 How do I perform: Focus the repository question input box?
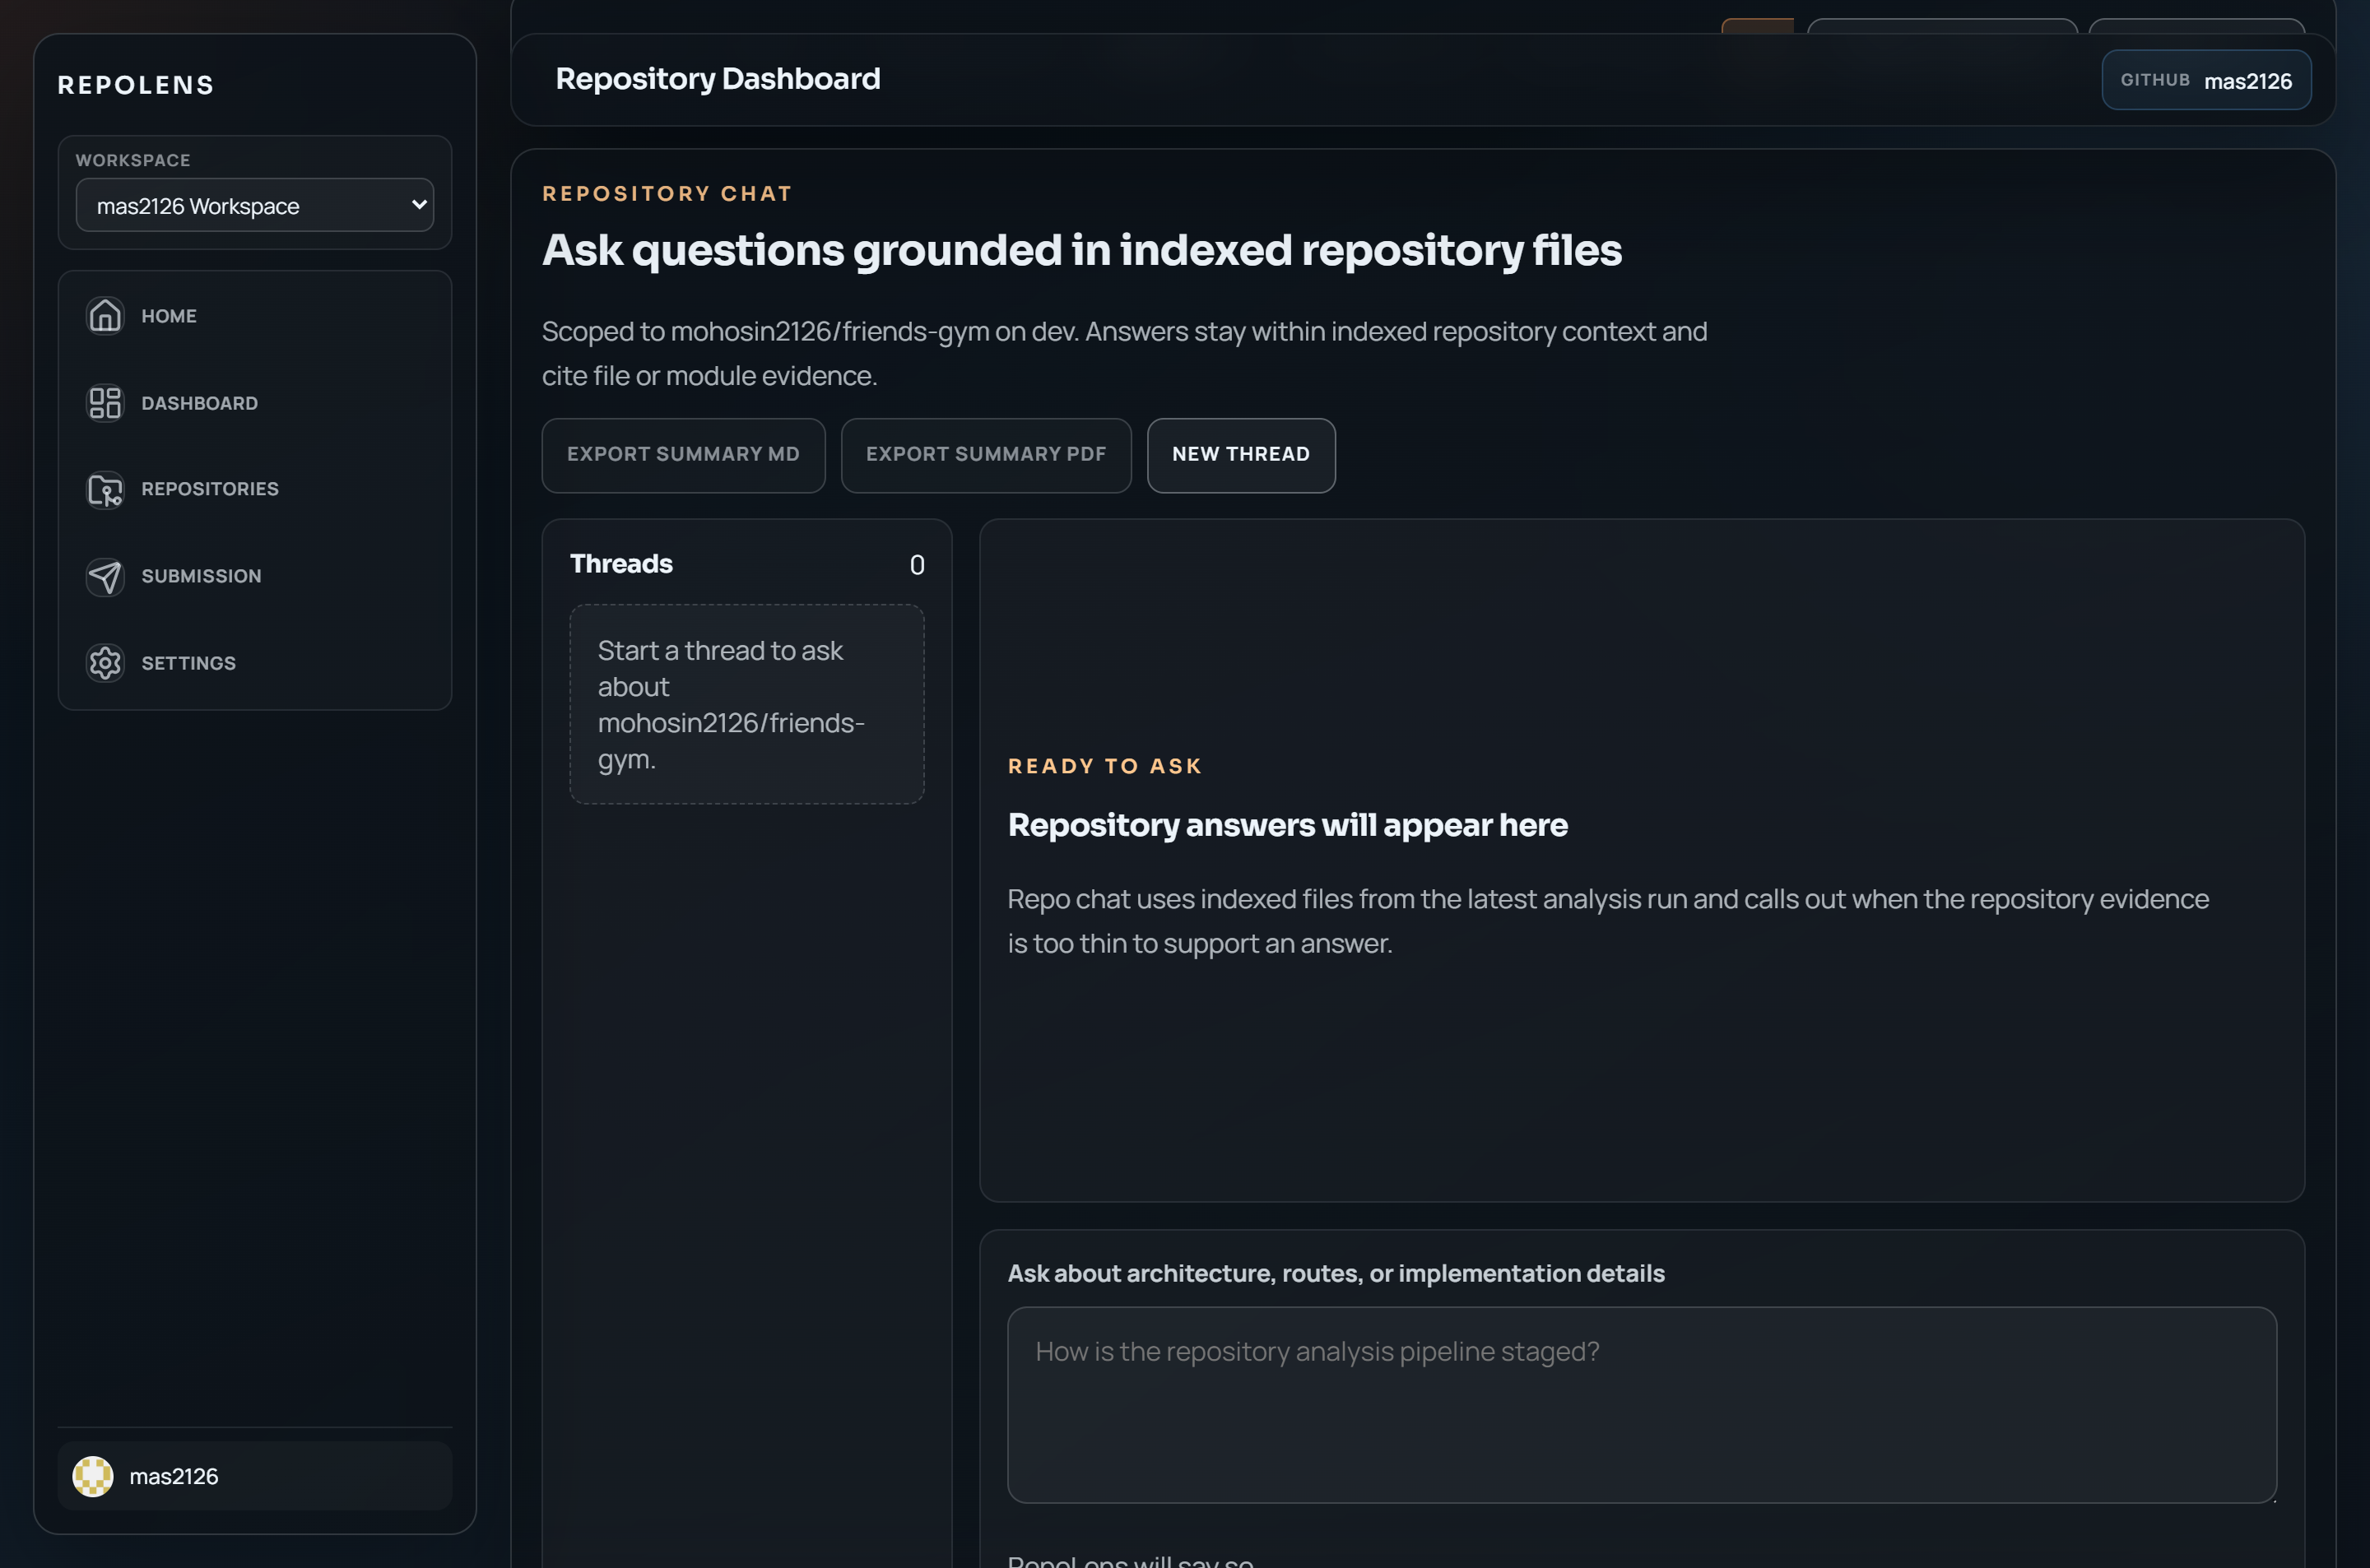click(1642, 1406)
